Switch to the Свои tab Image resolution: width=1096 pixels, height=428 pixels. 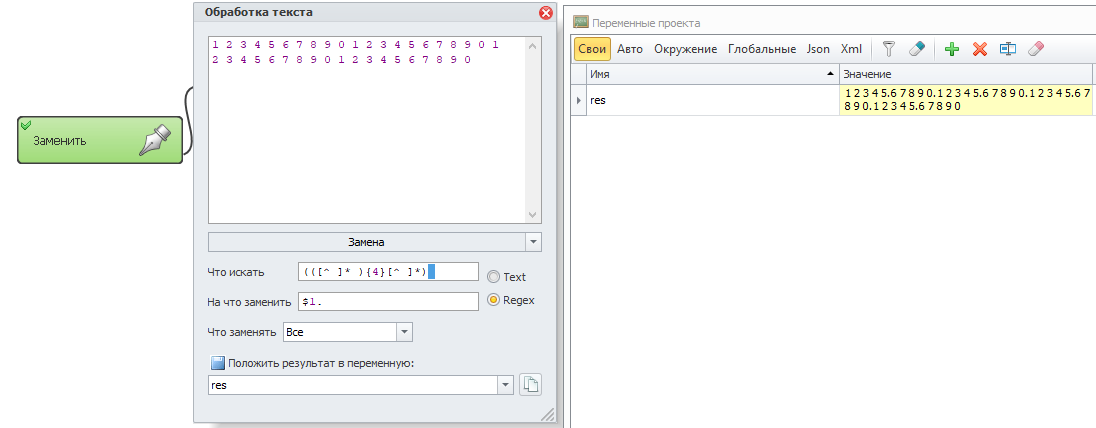(x=593, y=49)
